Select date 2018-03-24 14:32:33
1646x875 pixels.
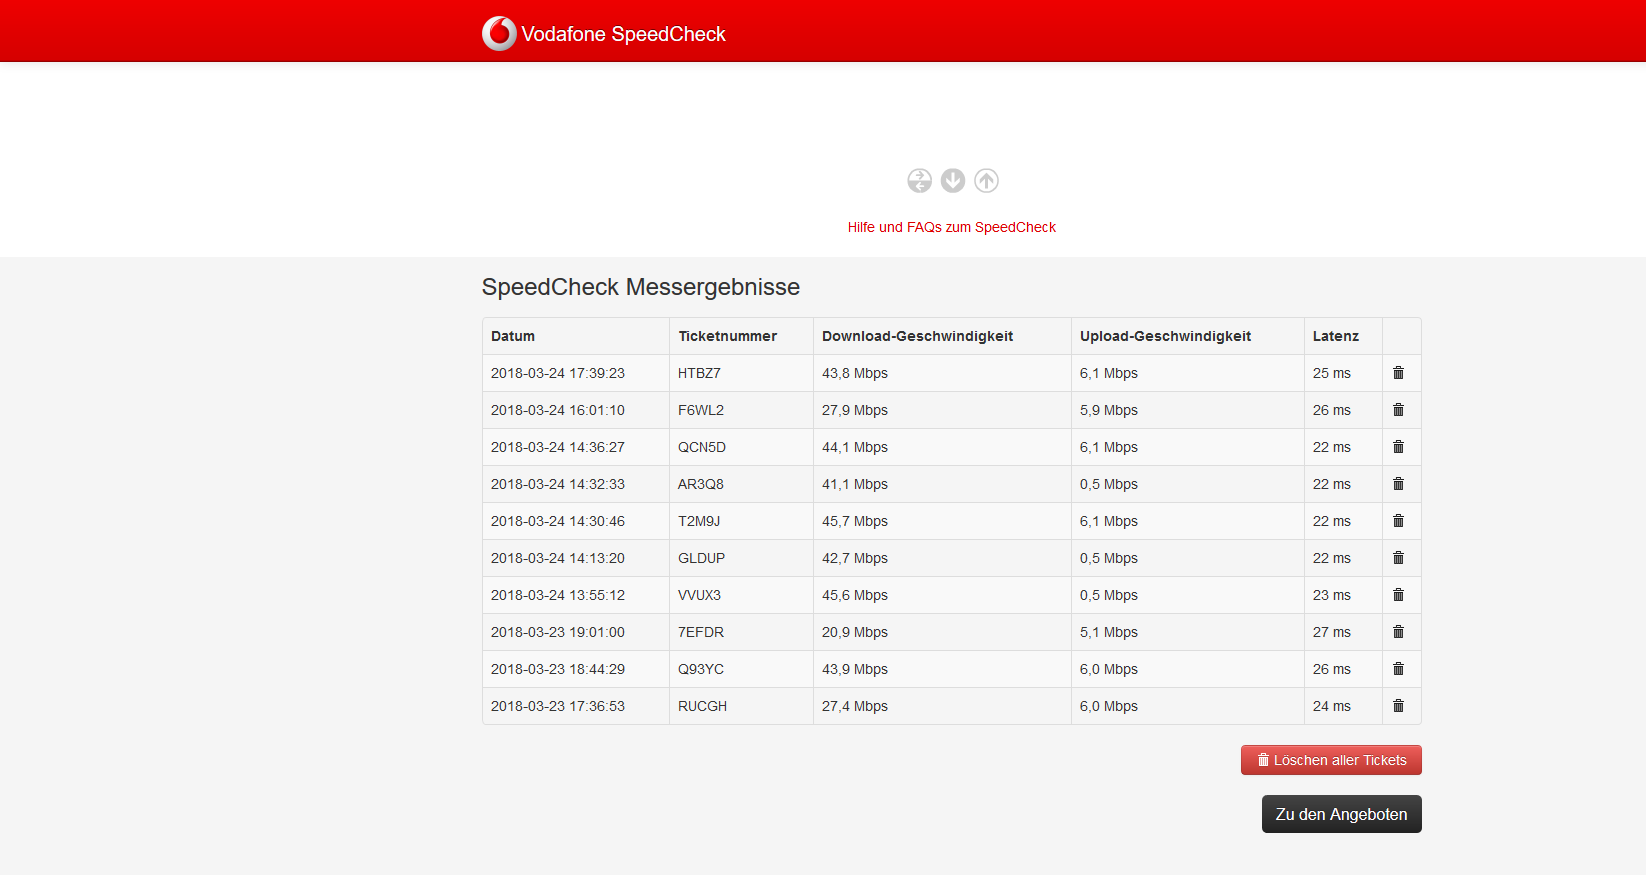coord(558,484)
